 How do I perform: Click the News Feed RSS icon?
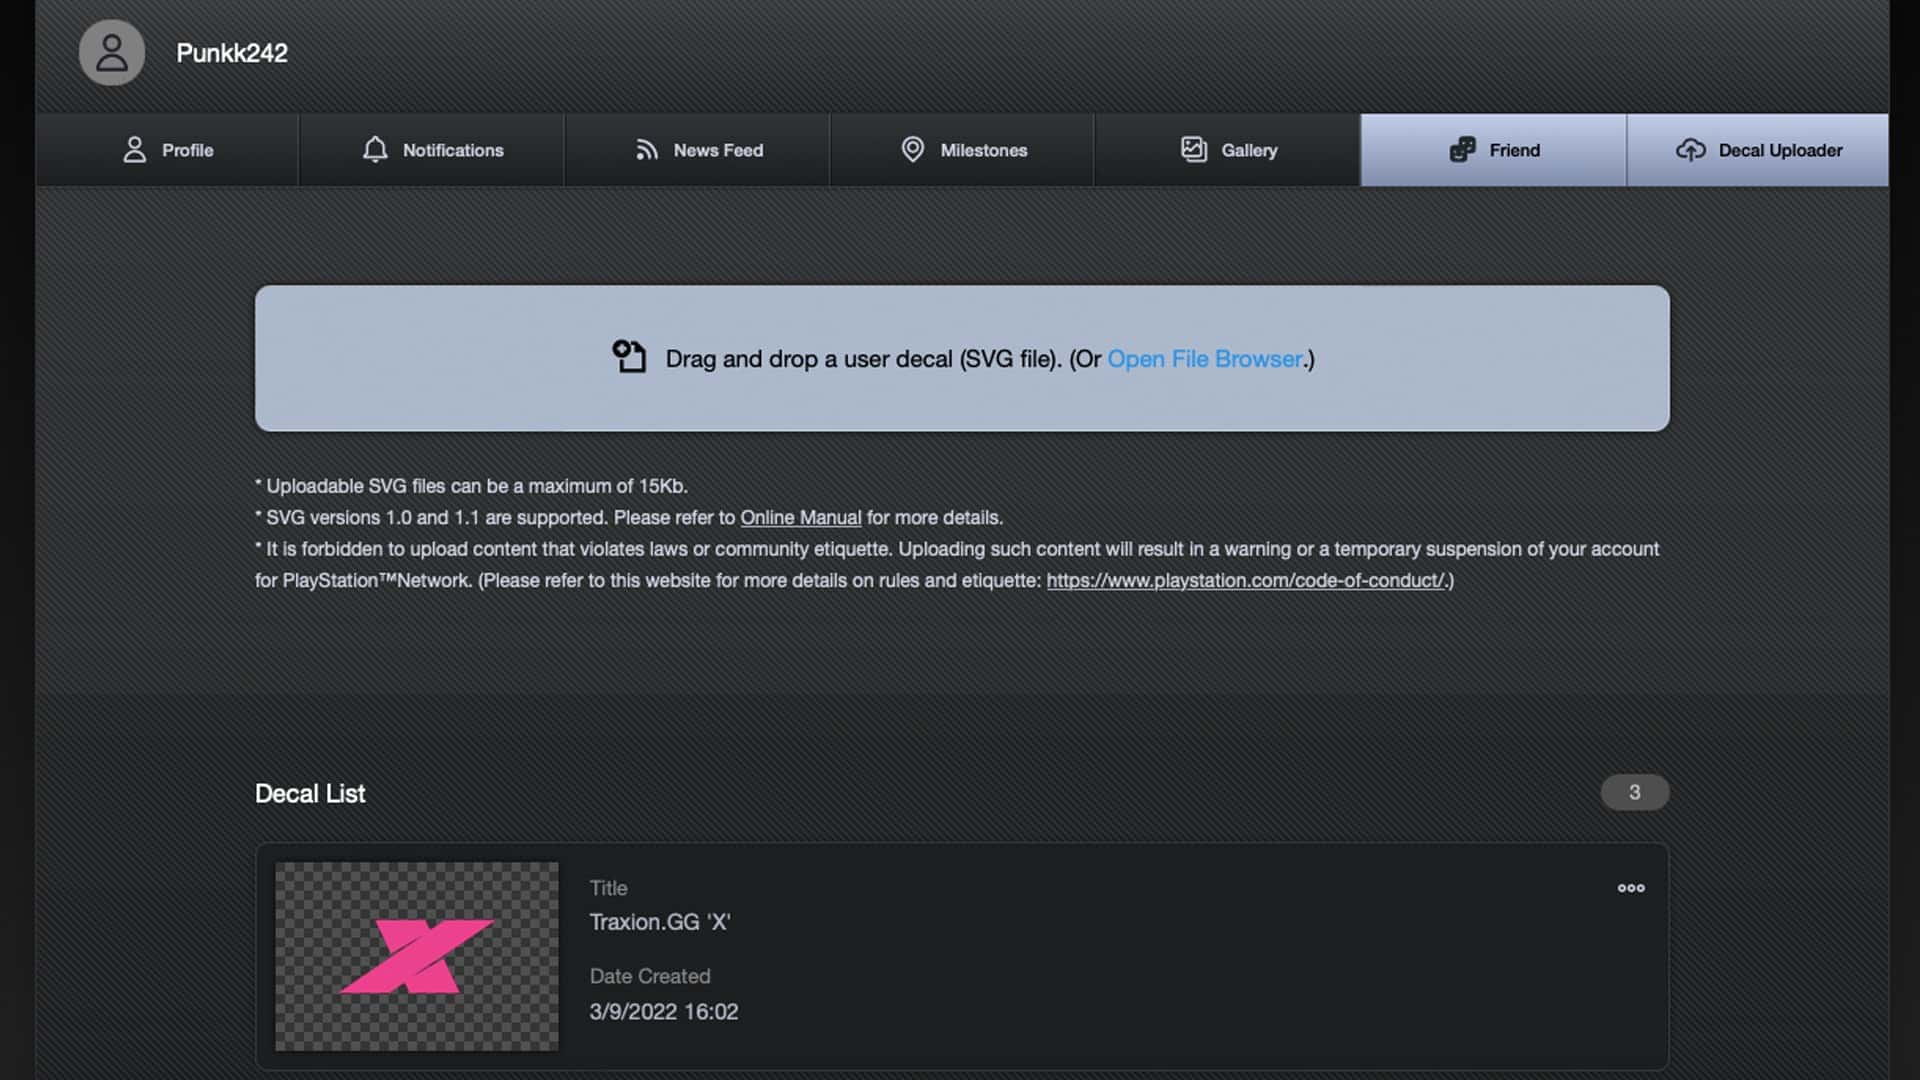(x=646, y=150)
